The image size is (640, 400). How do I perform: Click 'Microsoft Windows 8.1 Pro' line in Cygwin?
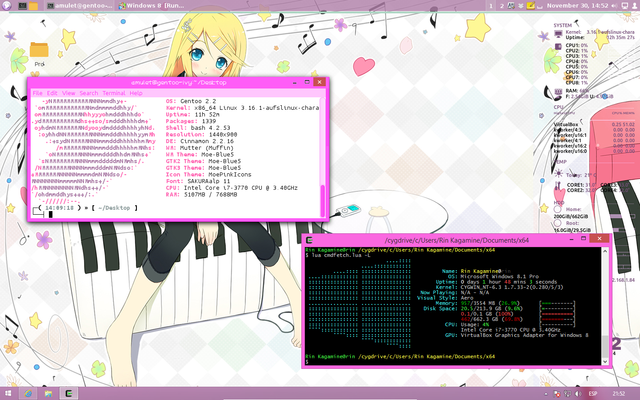click(x=500, y=276)
